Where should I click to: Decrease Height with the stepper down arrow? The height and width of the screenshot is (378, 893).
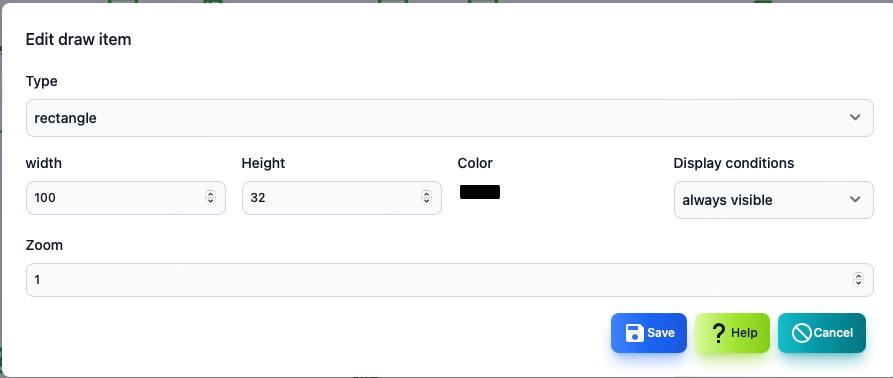point(427,201)
